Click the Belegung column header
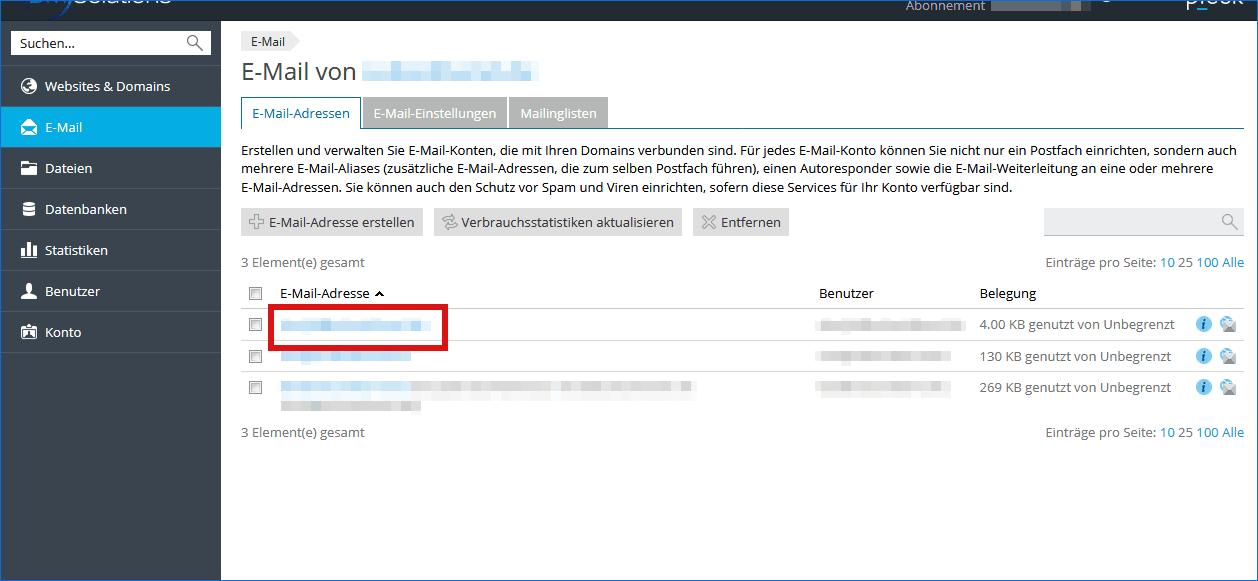This screenshot has width=1258, height=581. pos(1007,293)
